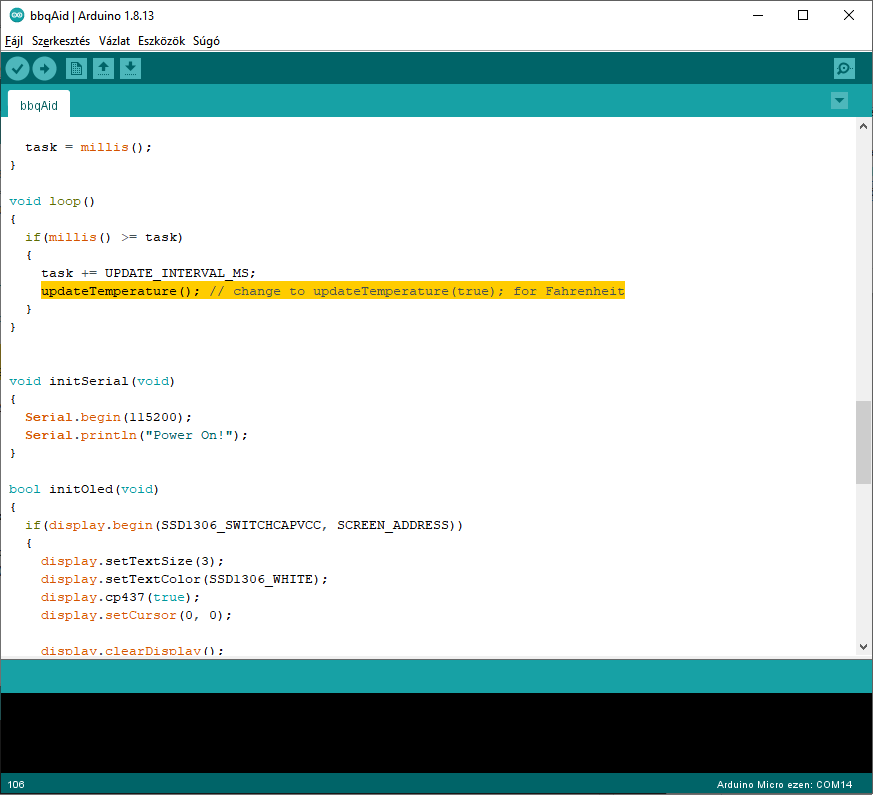Click 'display.setTextColor(SSD1306_WHITE);' line
The height and width of the screenshot is (795, 873).
click(x=184, y=579)
